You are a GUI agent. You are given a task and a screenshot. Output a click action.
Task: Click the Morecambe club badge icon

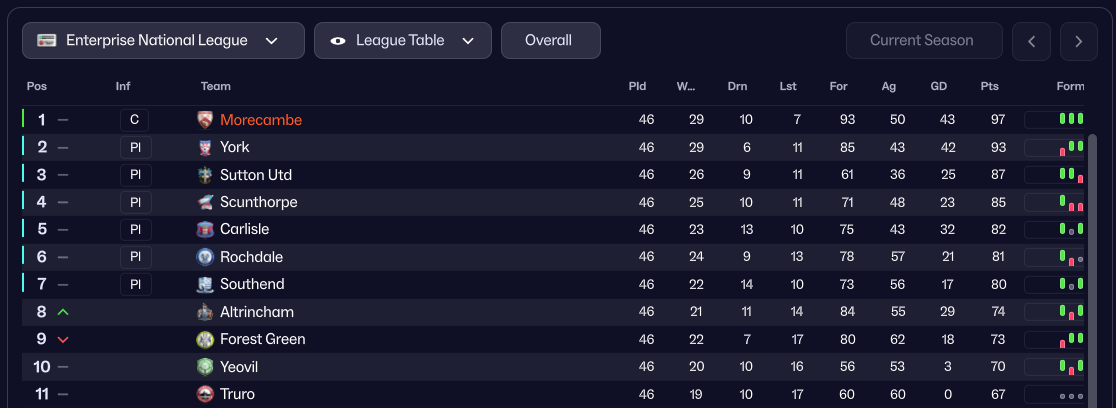click(x=205, y=120)
